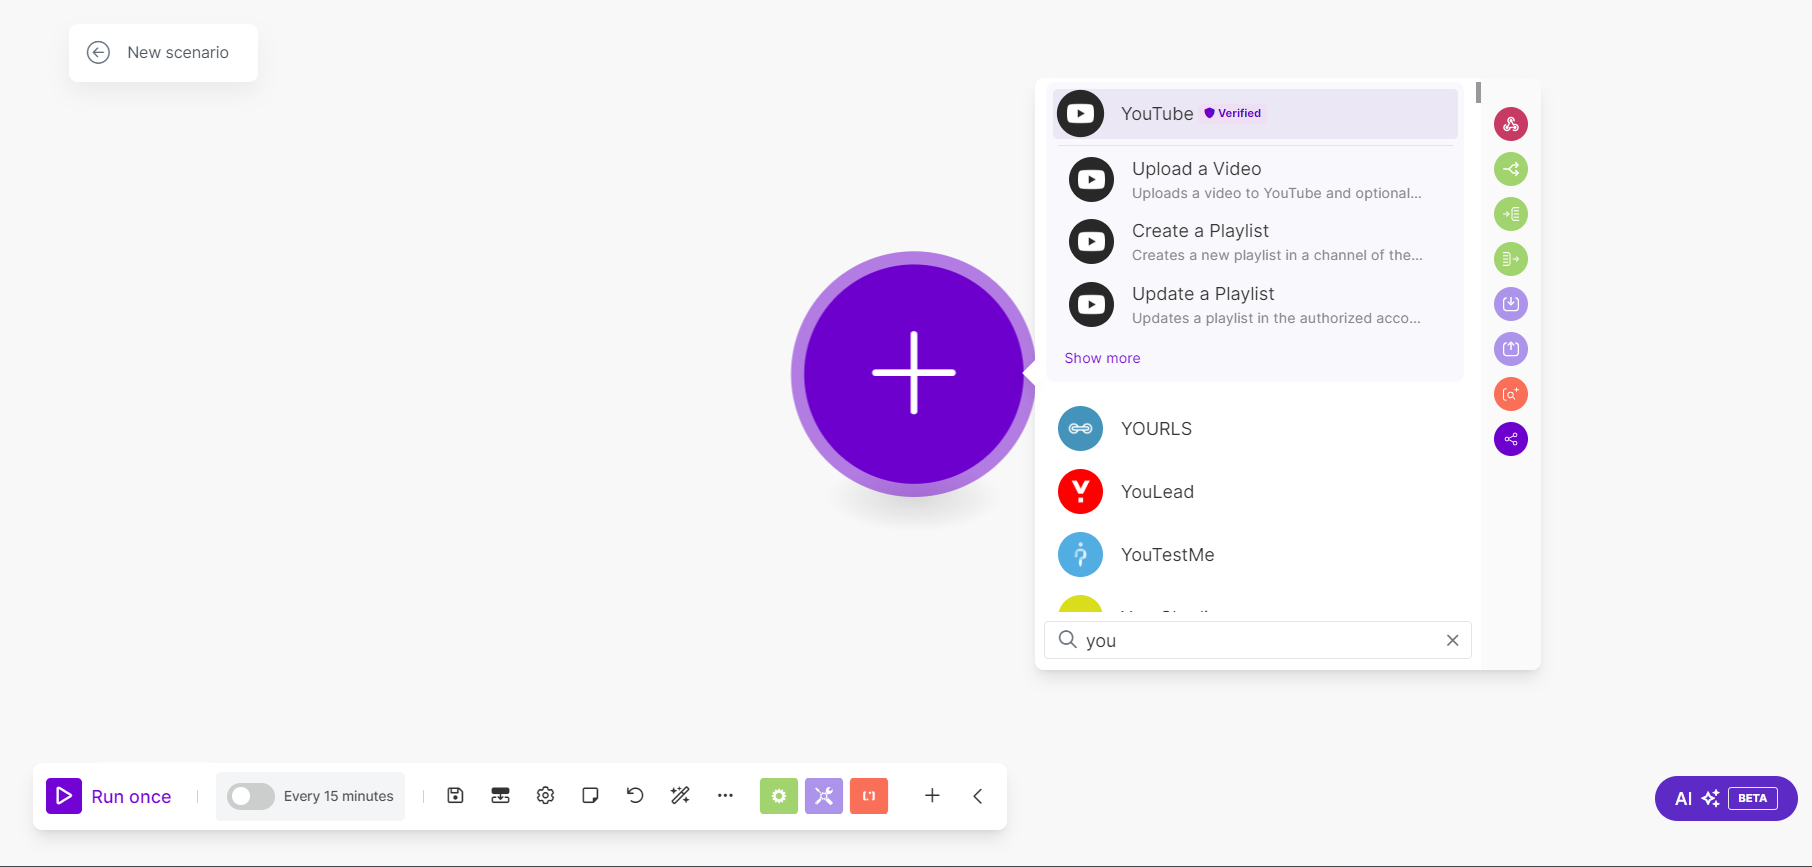This screenshot has height=867, width=1812.
Task: Open the scenario inputs icon
Action: coord(500,796)
